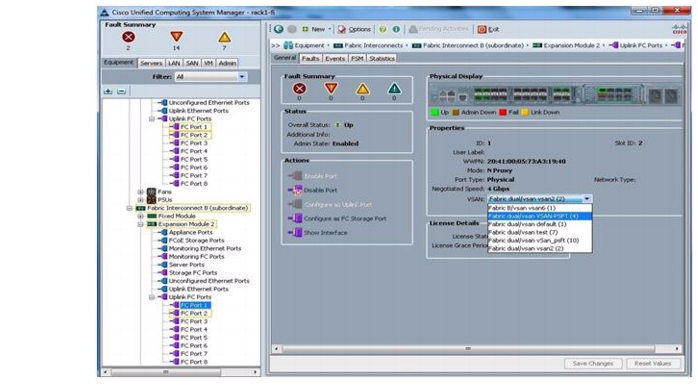
Task: Switch to the SAN tab
Action: coord(192,63)
